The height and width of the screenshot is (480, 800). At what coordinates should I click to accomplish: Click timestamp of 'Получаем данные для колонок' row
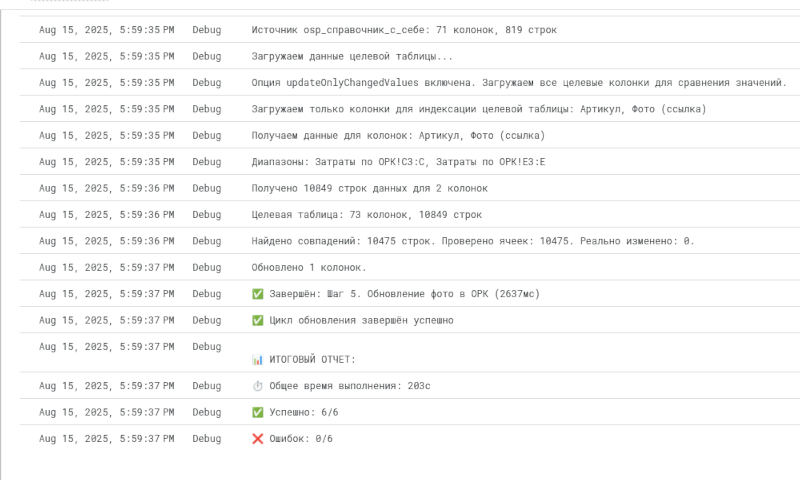(107, 135)
